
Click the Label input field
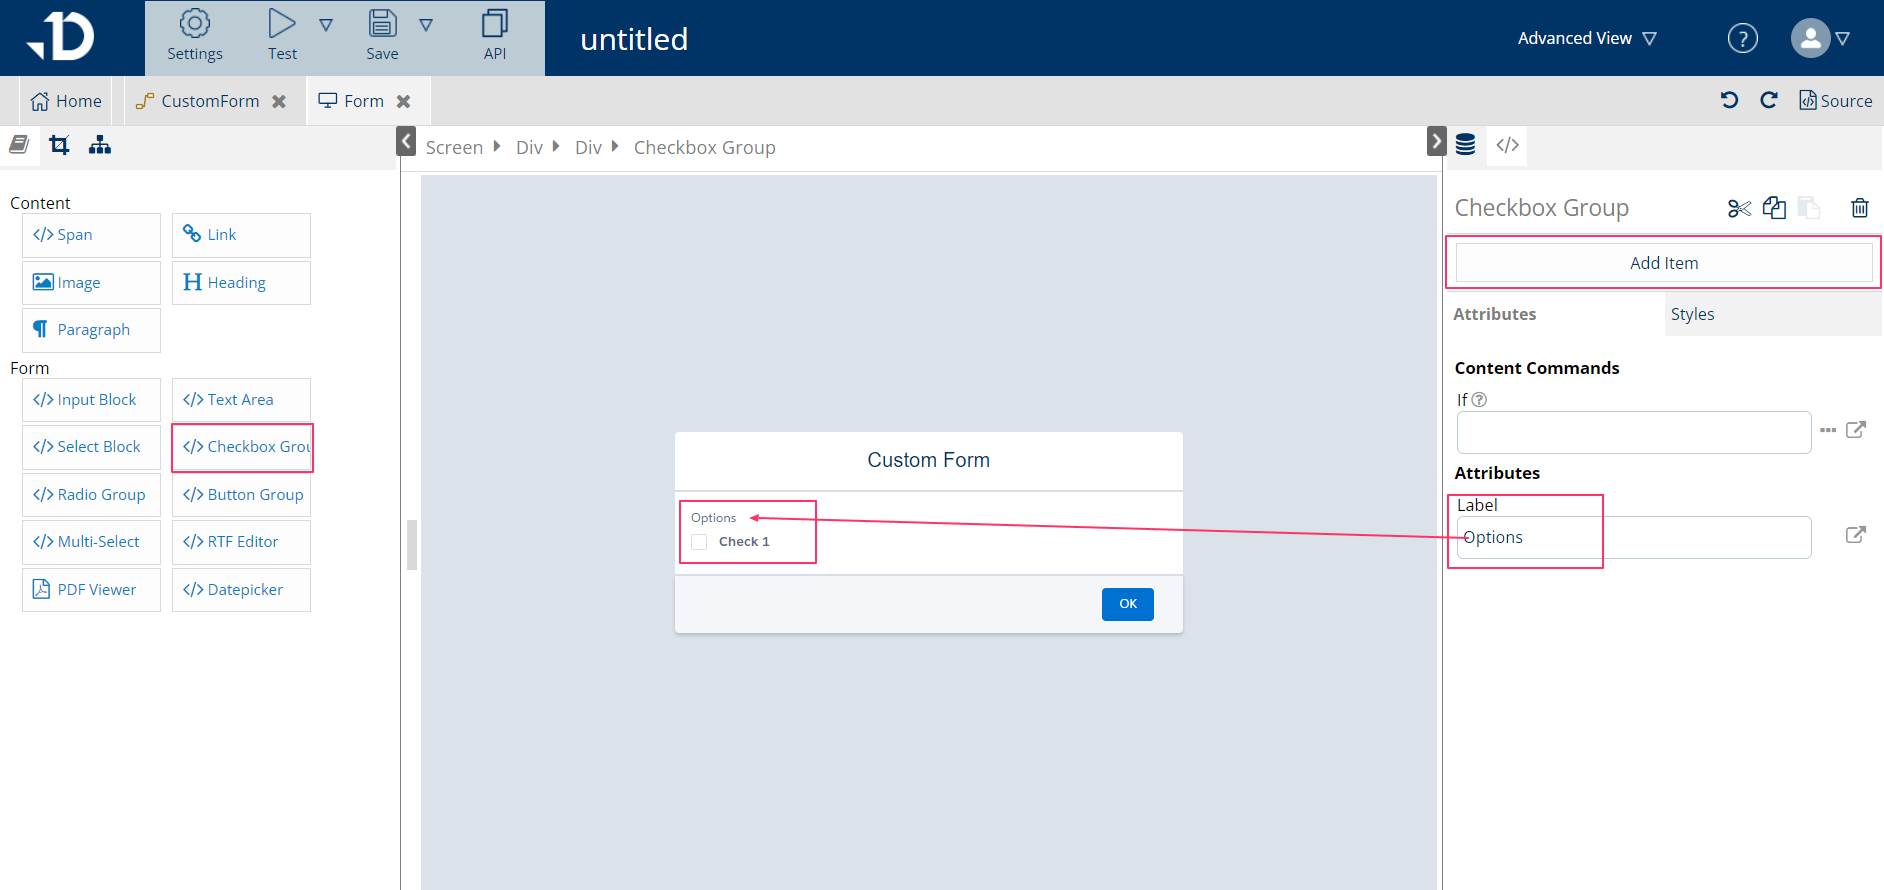click(x=1633, y=538)
